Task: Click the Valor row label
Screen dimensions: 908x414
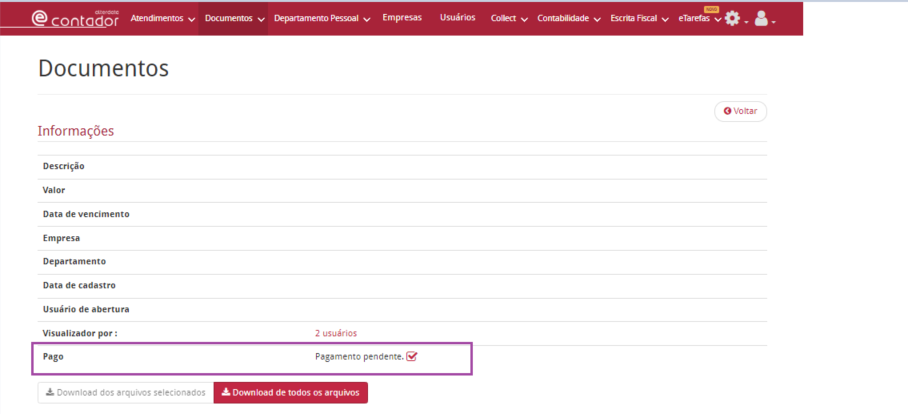Action: pos(54,190)
